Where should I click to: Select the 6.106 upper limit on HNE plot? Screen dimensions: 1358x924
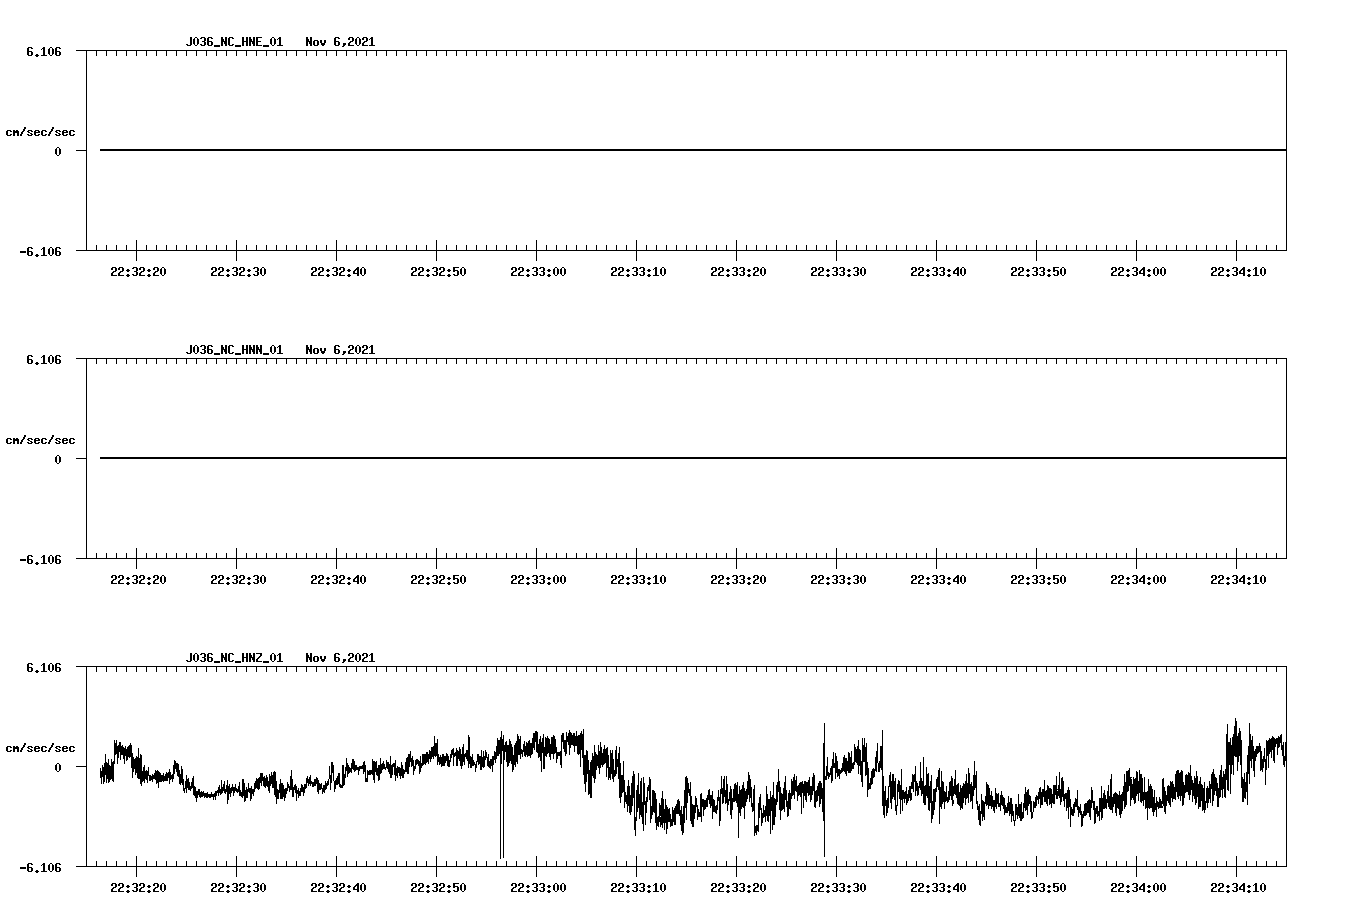(x=44, y=51)
